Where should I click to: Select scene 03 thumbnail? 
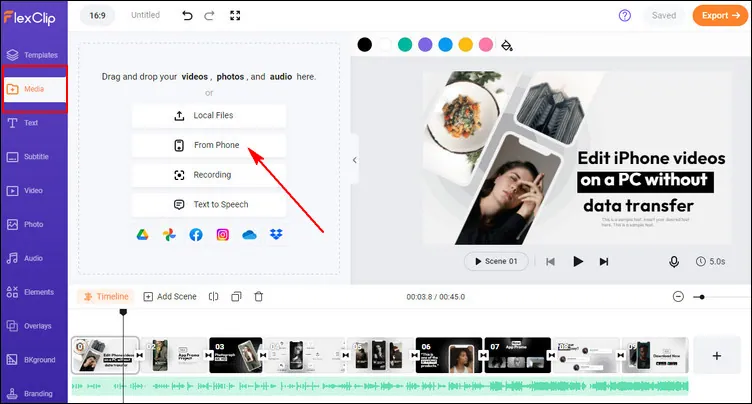coord(236,356)
